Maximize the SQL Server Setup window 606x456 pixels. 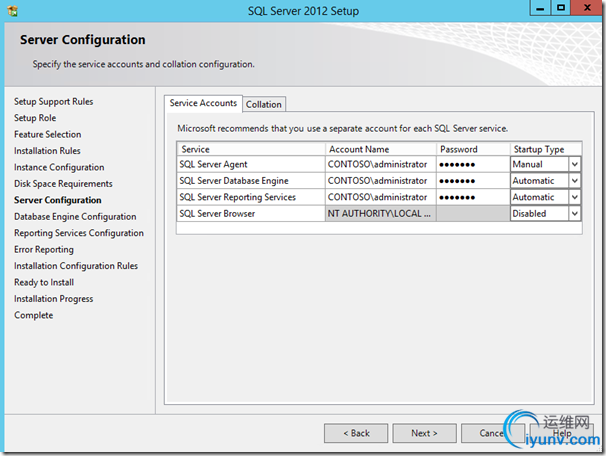[561, 8]
